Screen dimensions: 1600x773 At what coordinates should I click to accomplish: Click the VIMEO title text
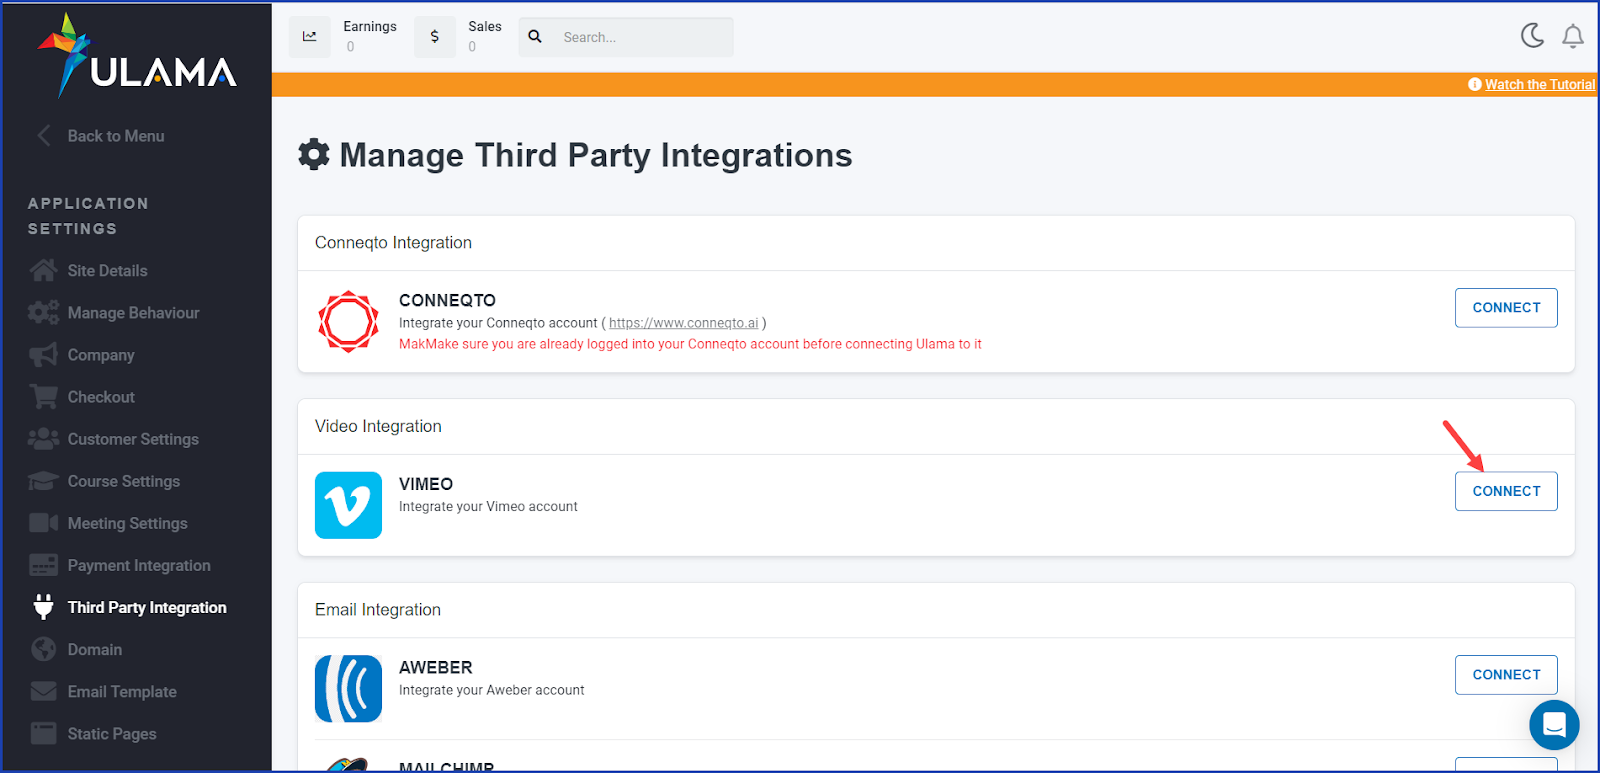[x=426, y=484]
